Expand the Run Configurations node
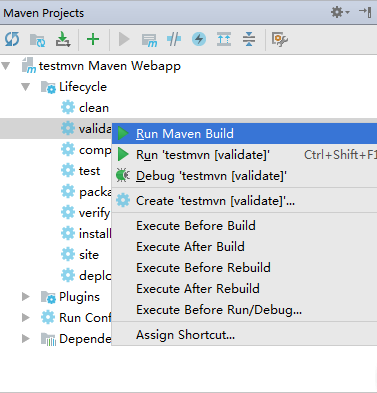 pyautogui.click(x=26, y=318)
